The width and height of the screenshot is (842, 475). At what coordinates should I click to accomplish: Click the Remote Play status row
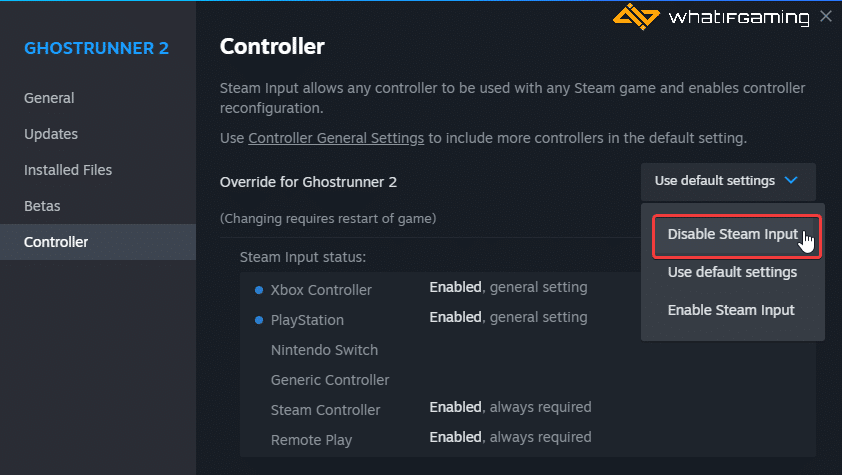(x=528, y=440)
